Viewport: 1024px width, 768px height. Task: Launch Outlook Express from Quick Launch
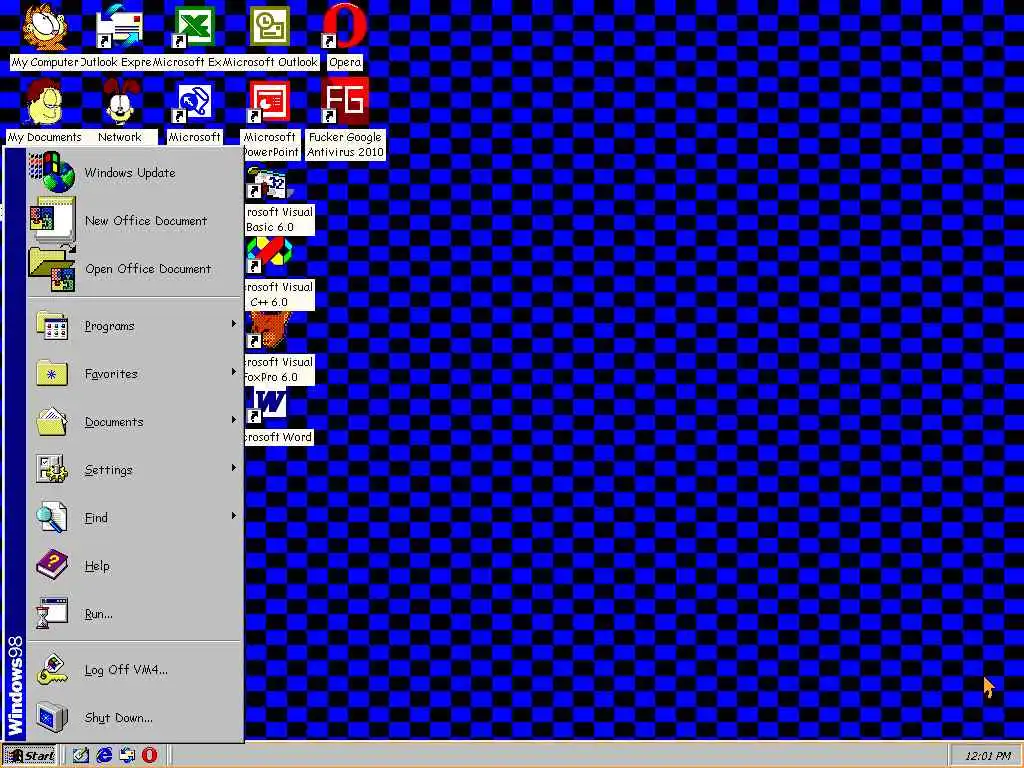pos(127,756)
